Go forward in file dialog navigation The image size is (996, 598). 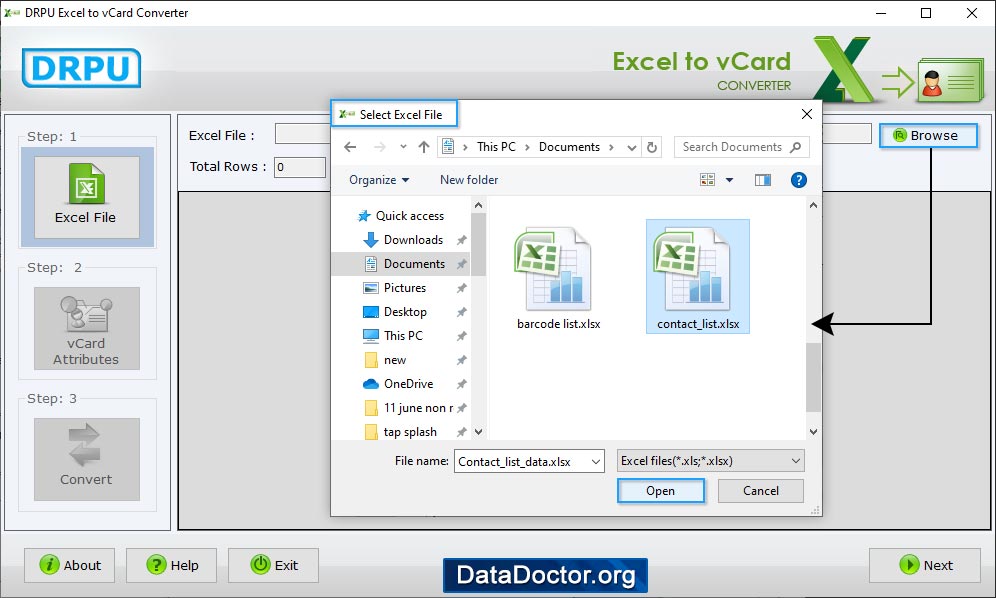pyautogui.click(x=380, y=147)
